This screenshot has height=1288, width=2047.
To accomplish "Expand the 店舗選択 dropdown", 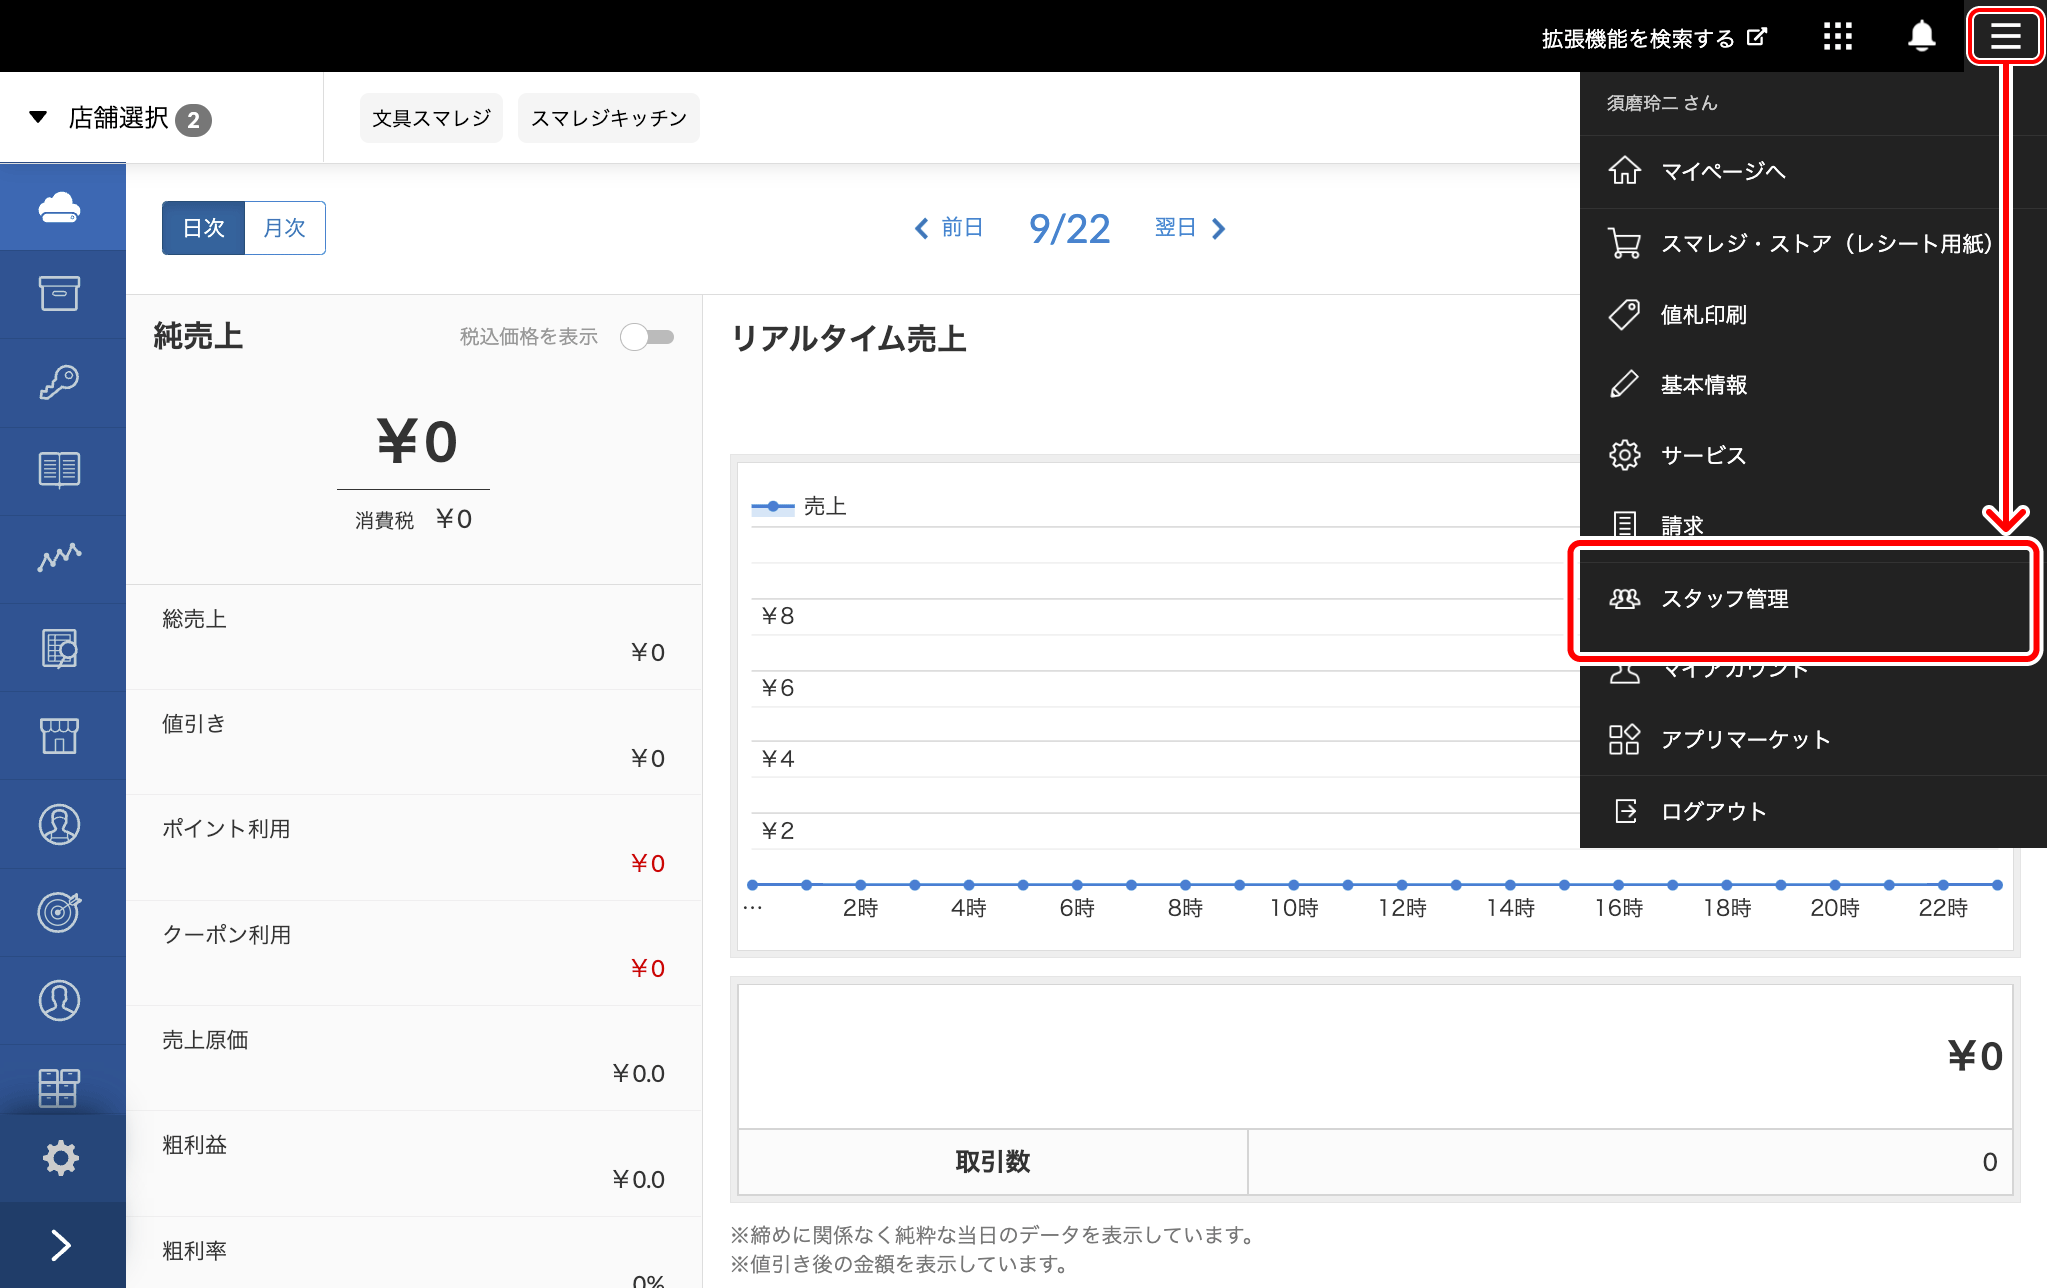I will pos(120,118).
